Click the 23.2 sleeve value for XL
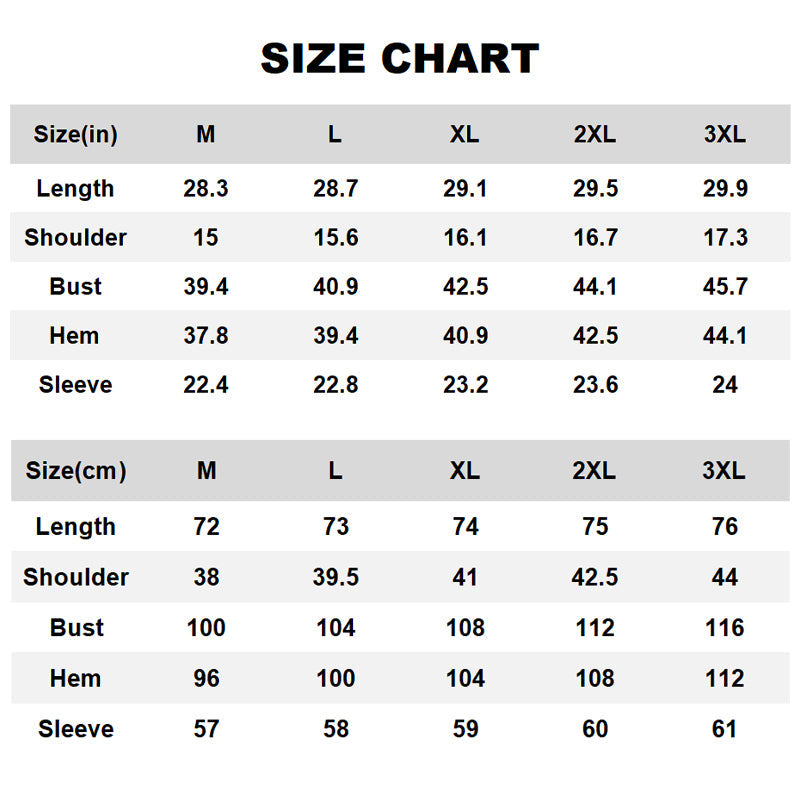This screenshot has width=800, height=800. click(465, 385)
